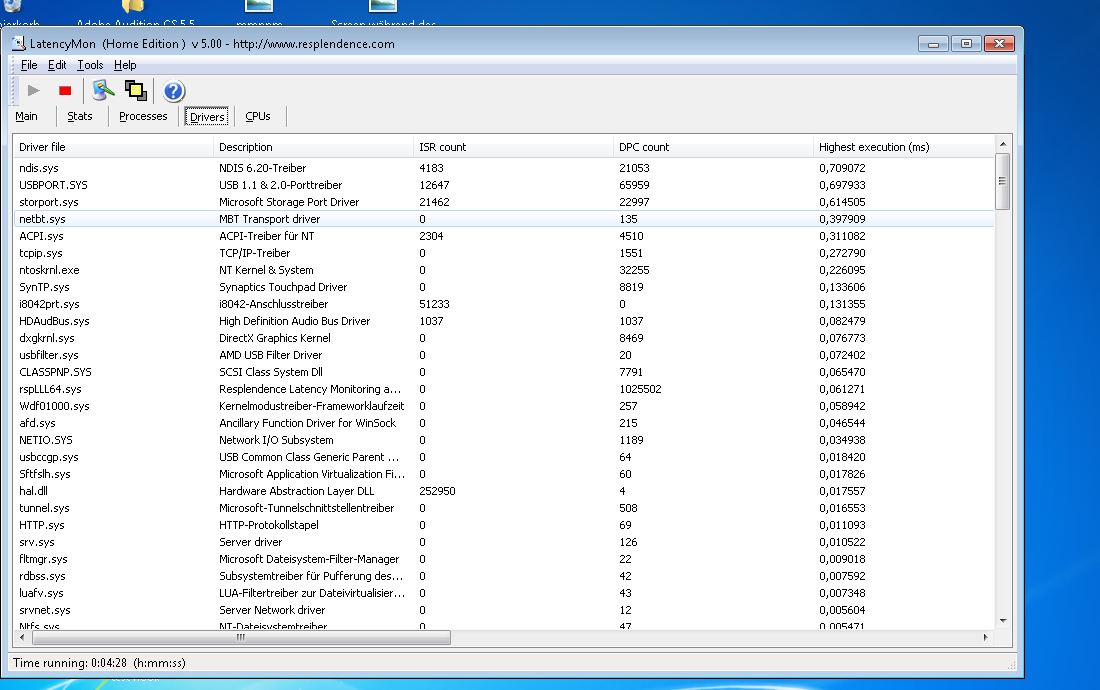Click the 1025502 DPC count cell
The width and height of the screenshot is (1100, 690).
coord(640,389)
